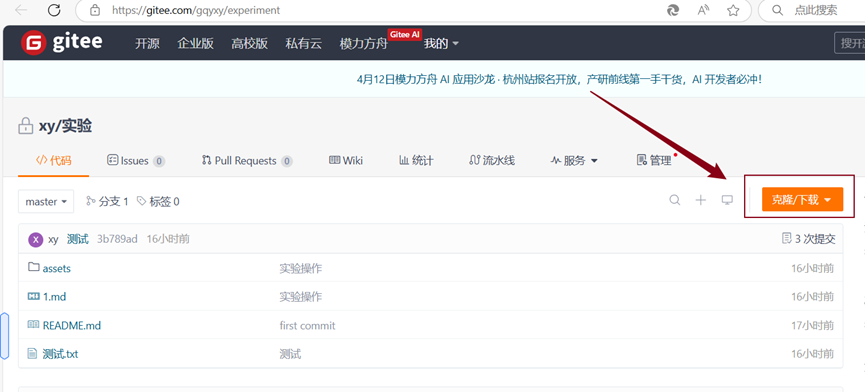865x392 pixels.
Task: Click the 测试.txt file icon
Action: tap(34, 353)
